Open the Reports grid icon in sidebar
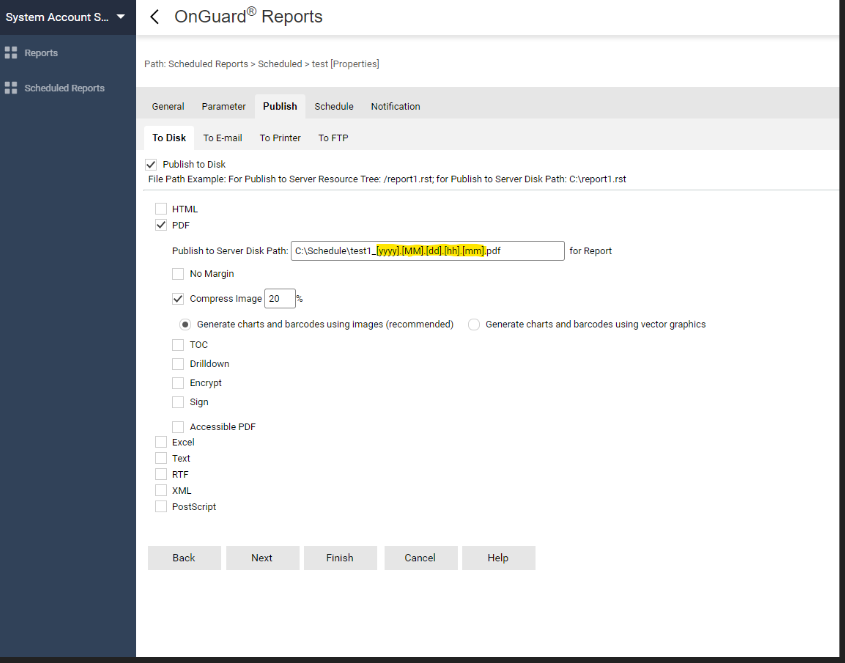This screenshot has height=663, width=845. (x=11, y=52)
